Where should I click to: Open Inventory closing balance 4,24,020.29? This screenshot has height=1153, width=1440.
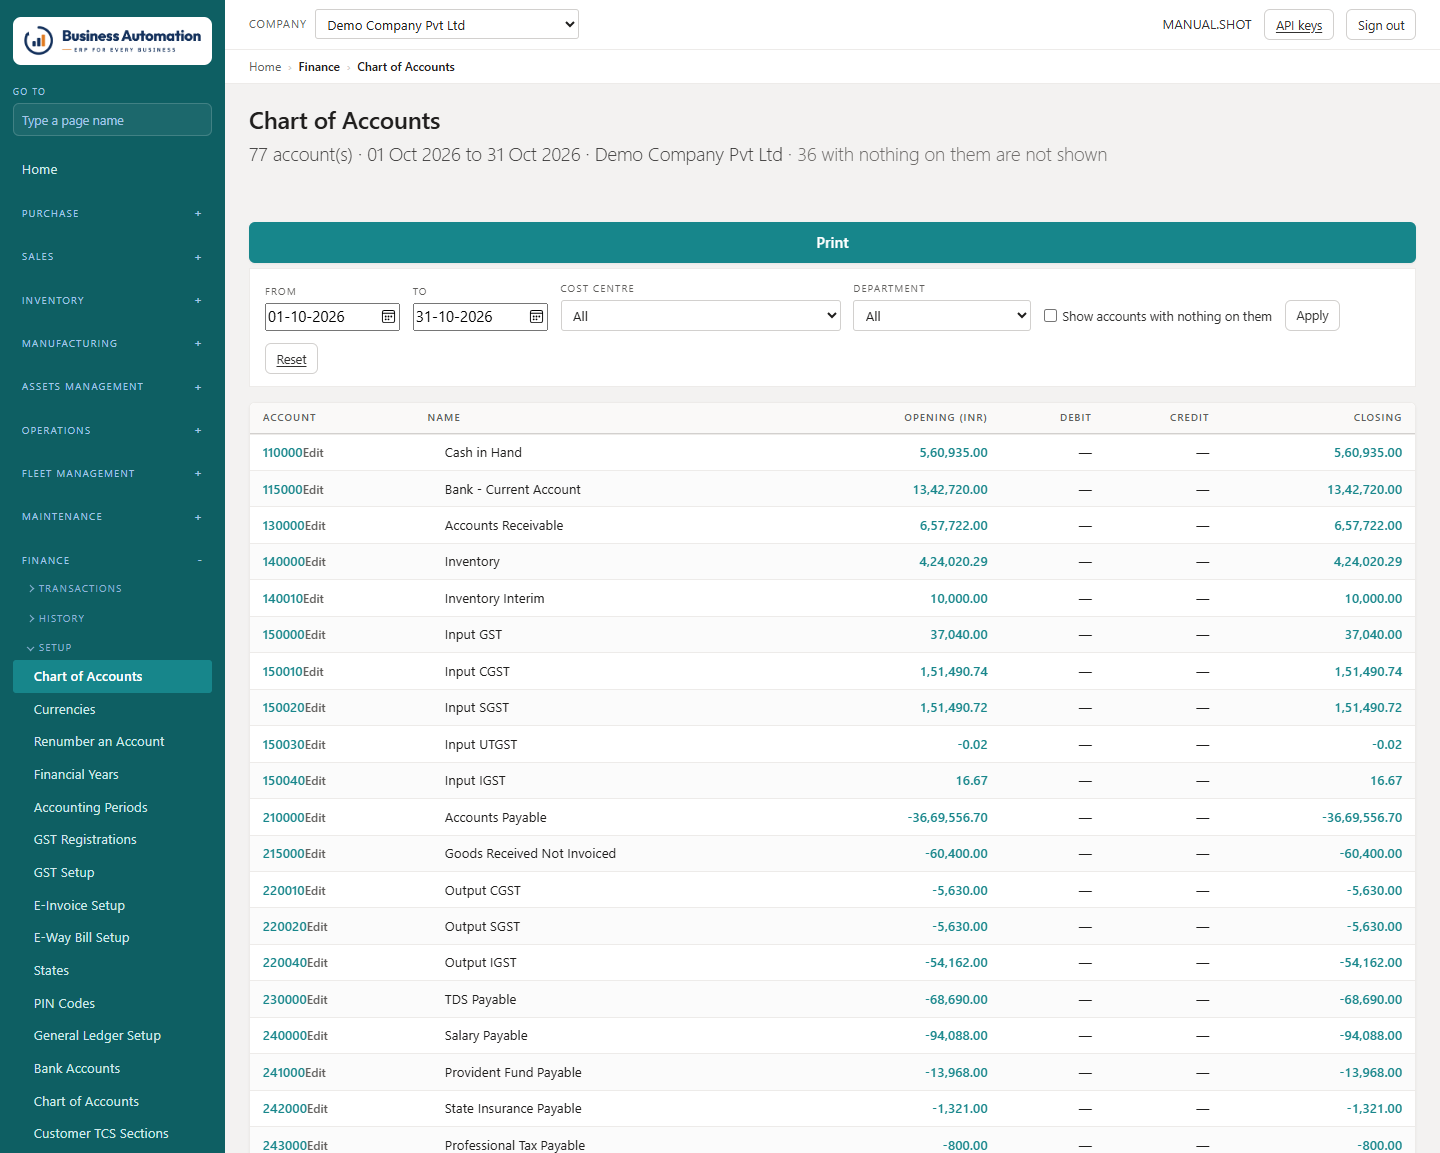[x=1368, y=562]
